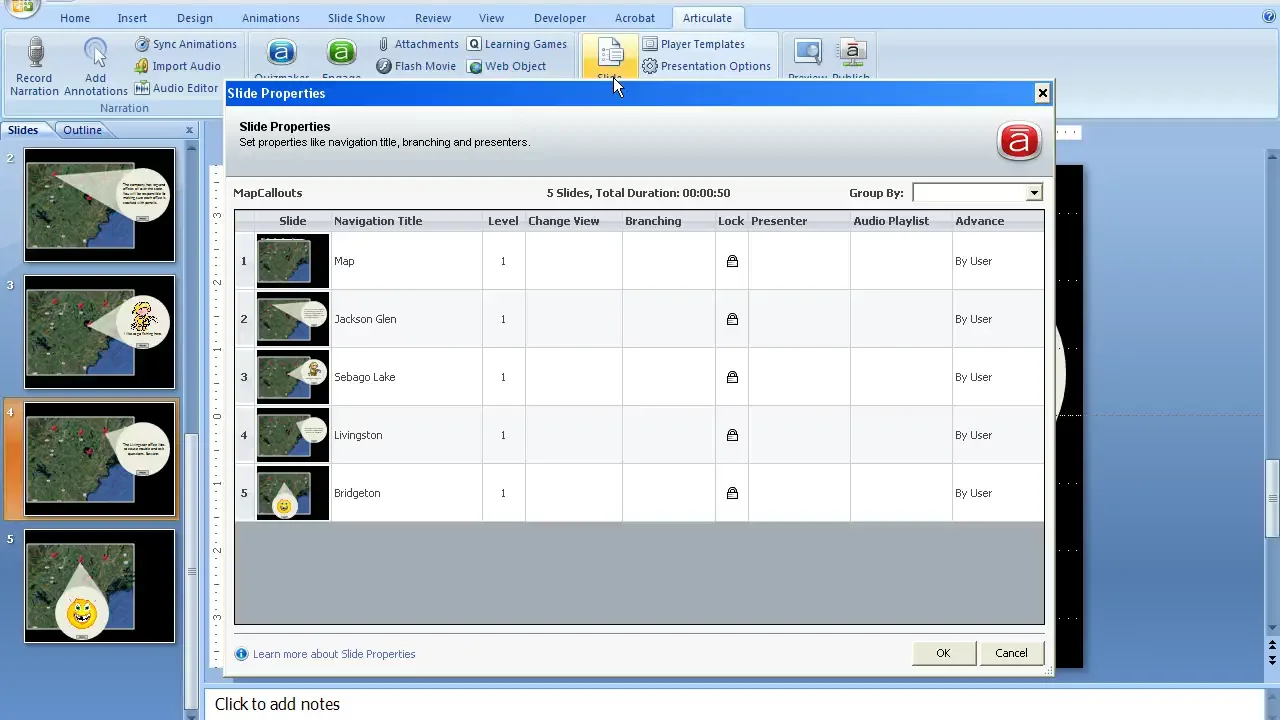The width and height of the screenshot is (1280, 720).
Task: Click OK in Slide Properties dialog
Action: pos(943,653)
